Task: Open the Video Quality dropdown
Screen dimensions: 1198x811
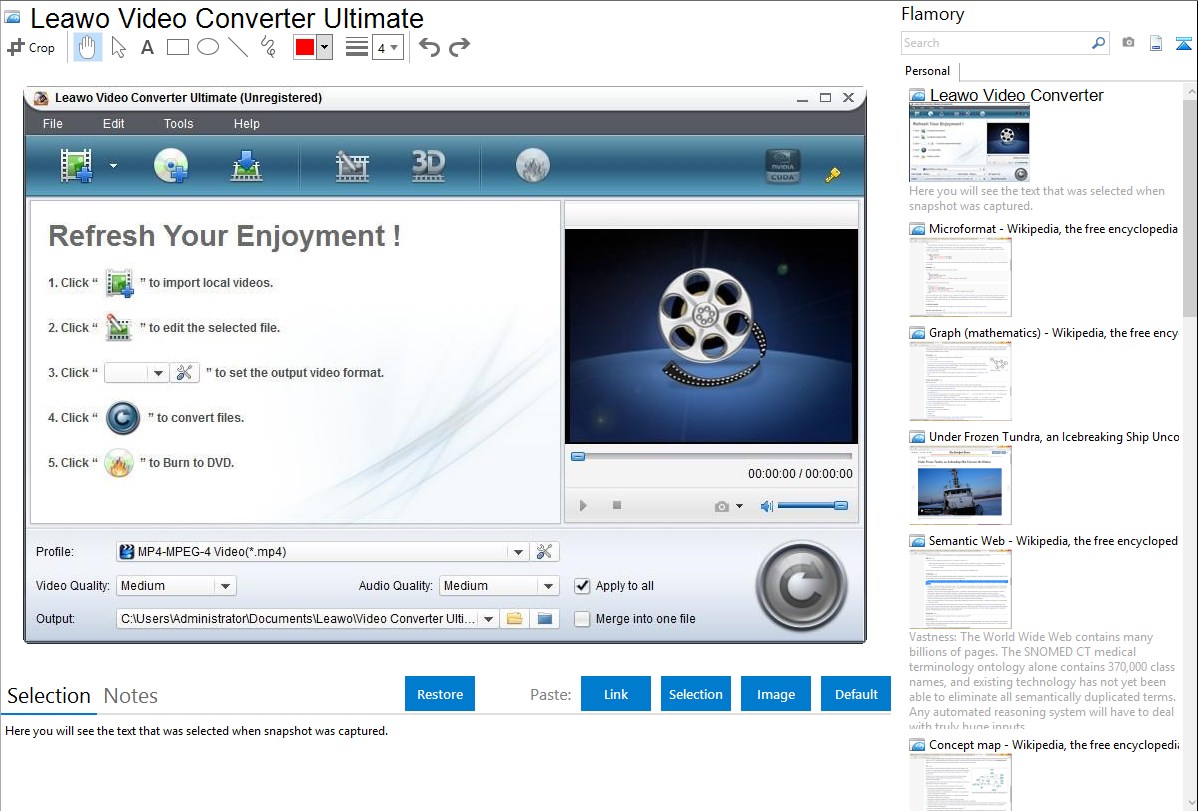Action: (225, 586)
